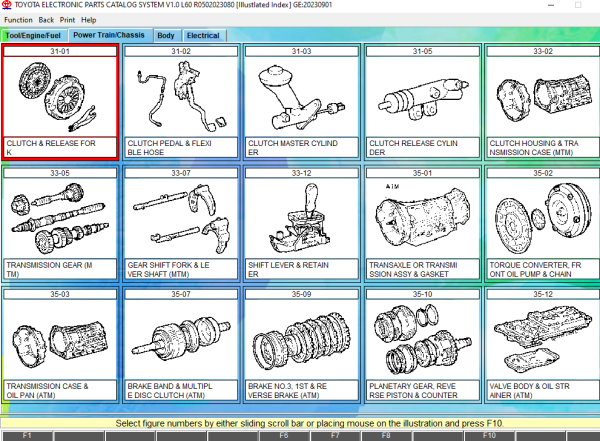Click figure number label 35-10
600x441 pixels.
[422, 294]
